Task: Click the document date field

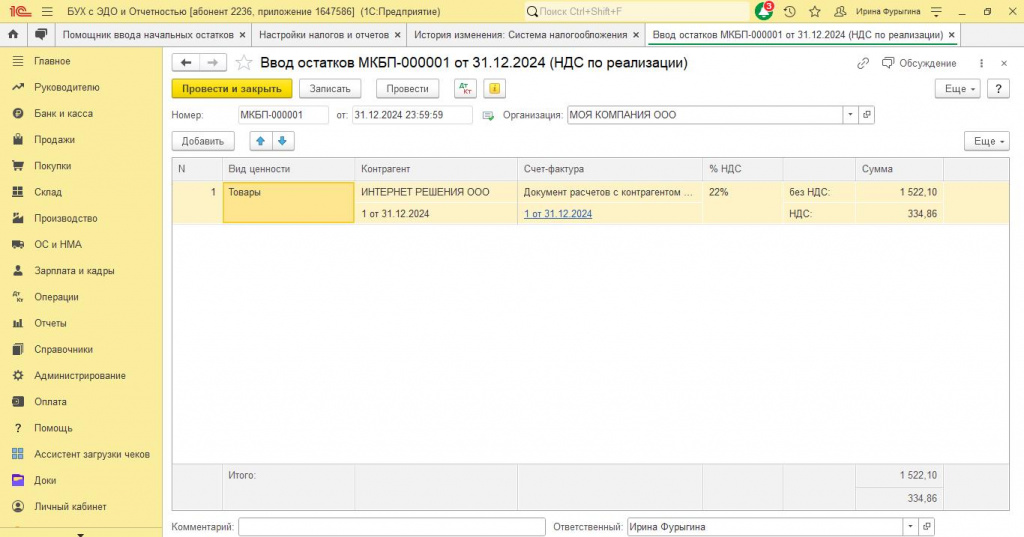Action: coord(412,115)
